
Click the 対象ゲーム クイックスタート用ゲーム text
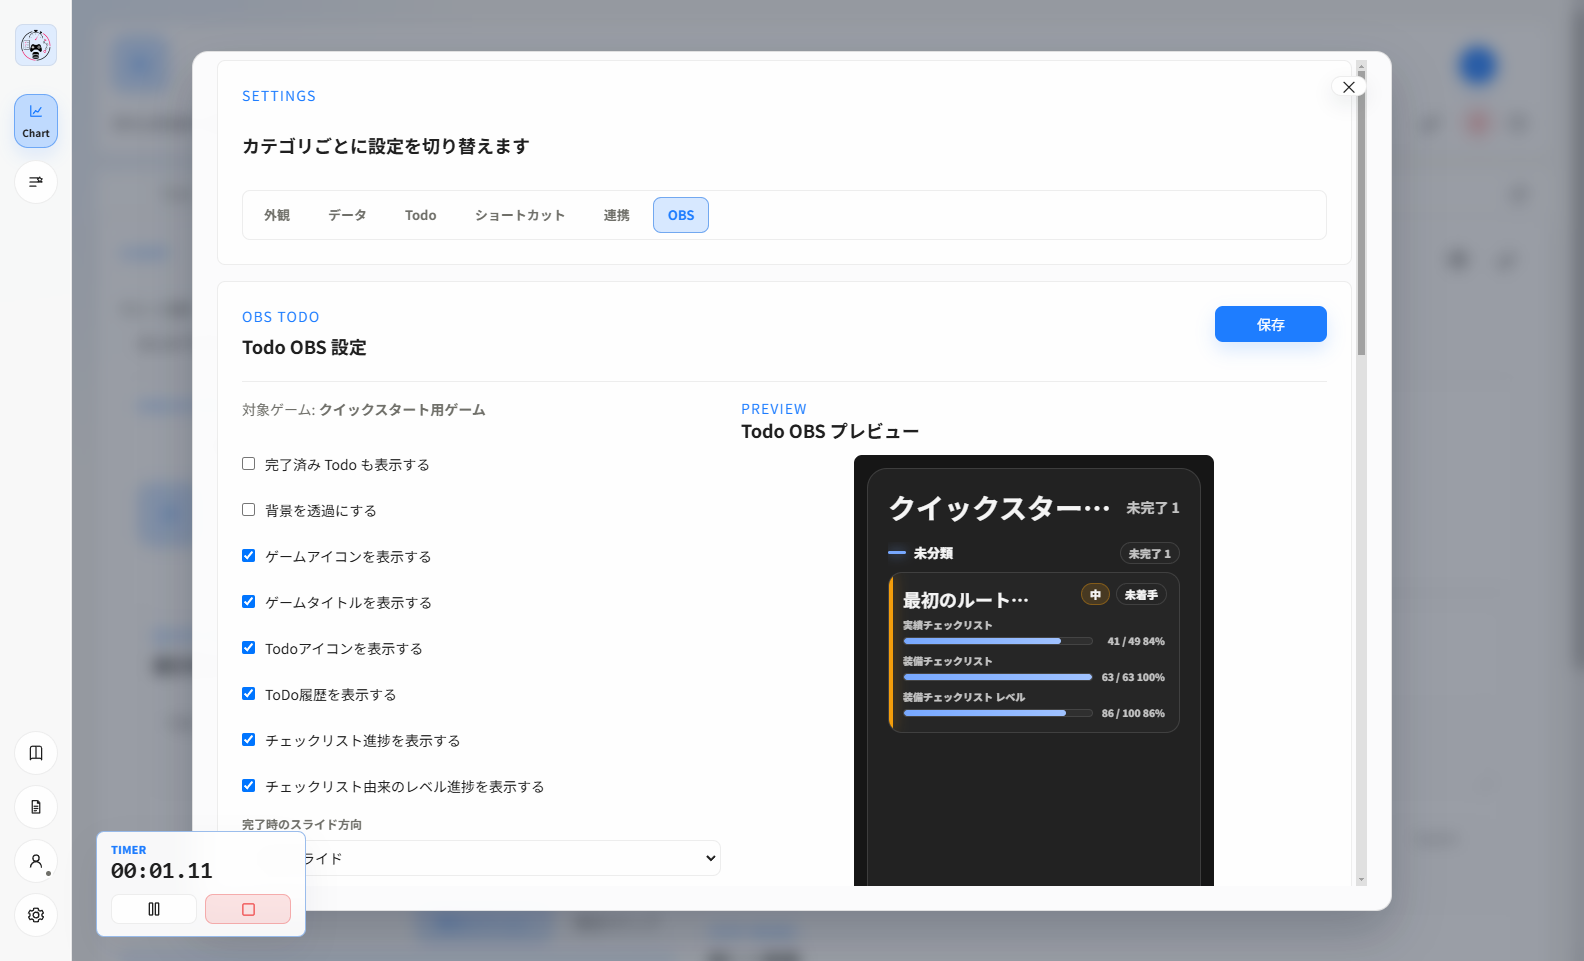pyautogui.click(x=364, y=410)
